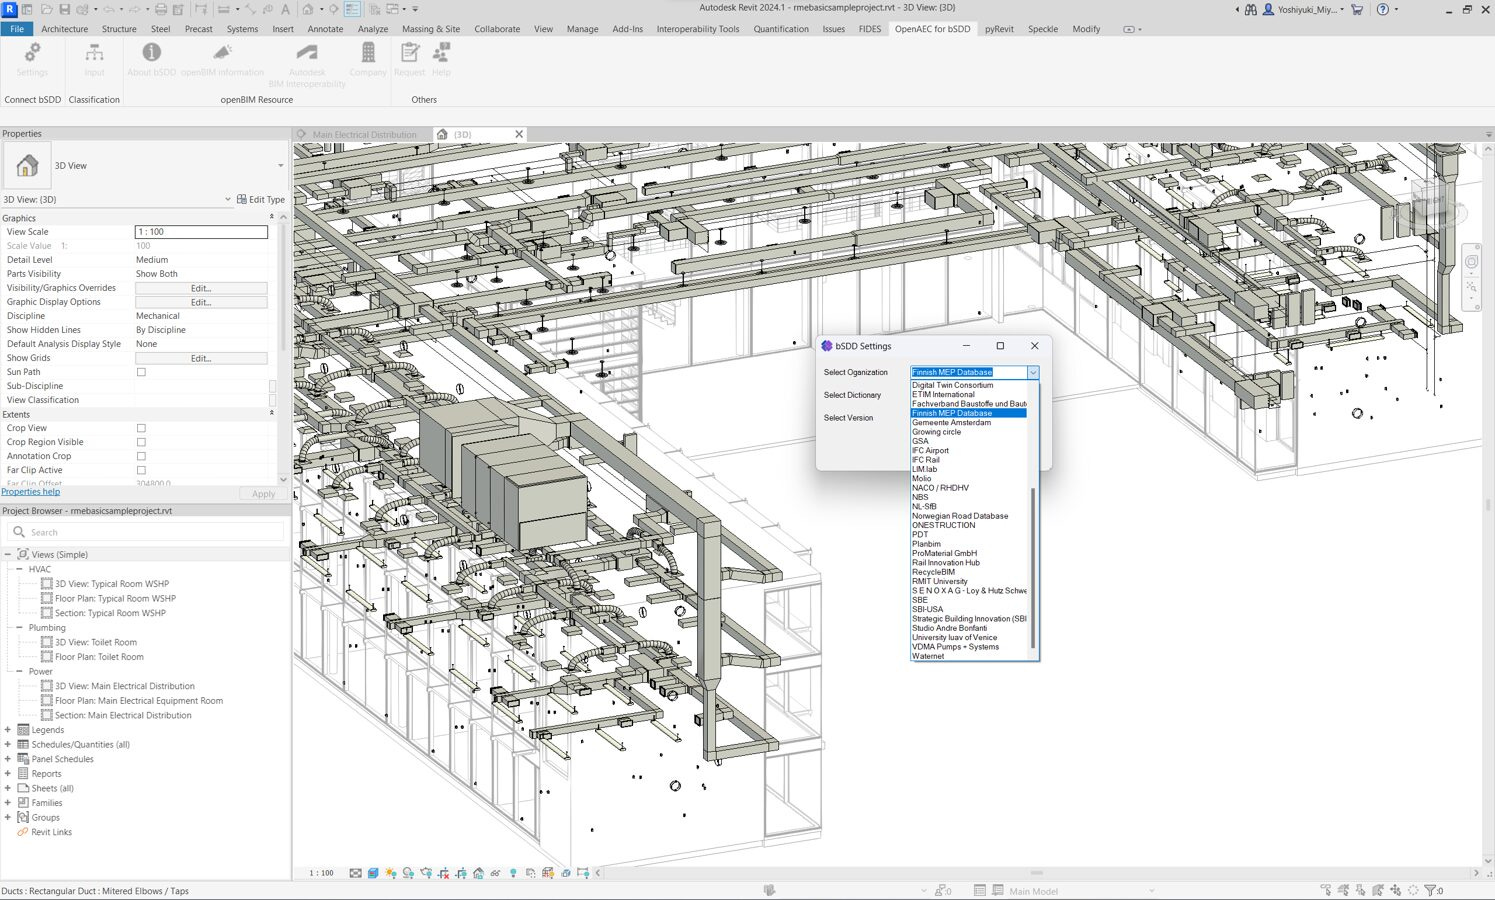Click Show Grids Edit button
This screenshot has width=1495, height=900.
pyautogui.click(x=201, y=358)
